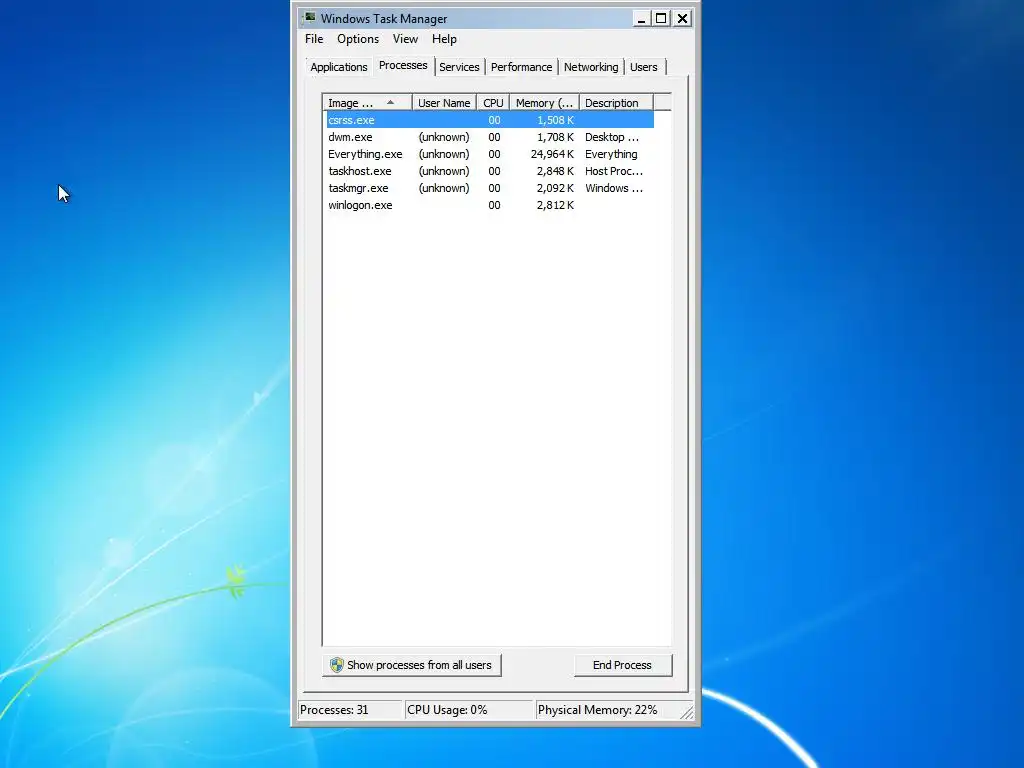Close the Windows Task Manager window
1024x768 pixels.
pos(682,18)
